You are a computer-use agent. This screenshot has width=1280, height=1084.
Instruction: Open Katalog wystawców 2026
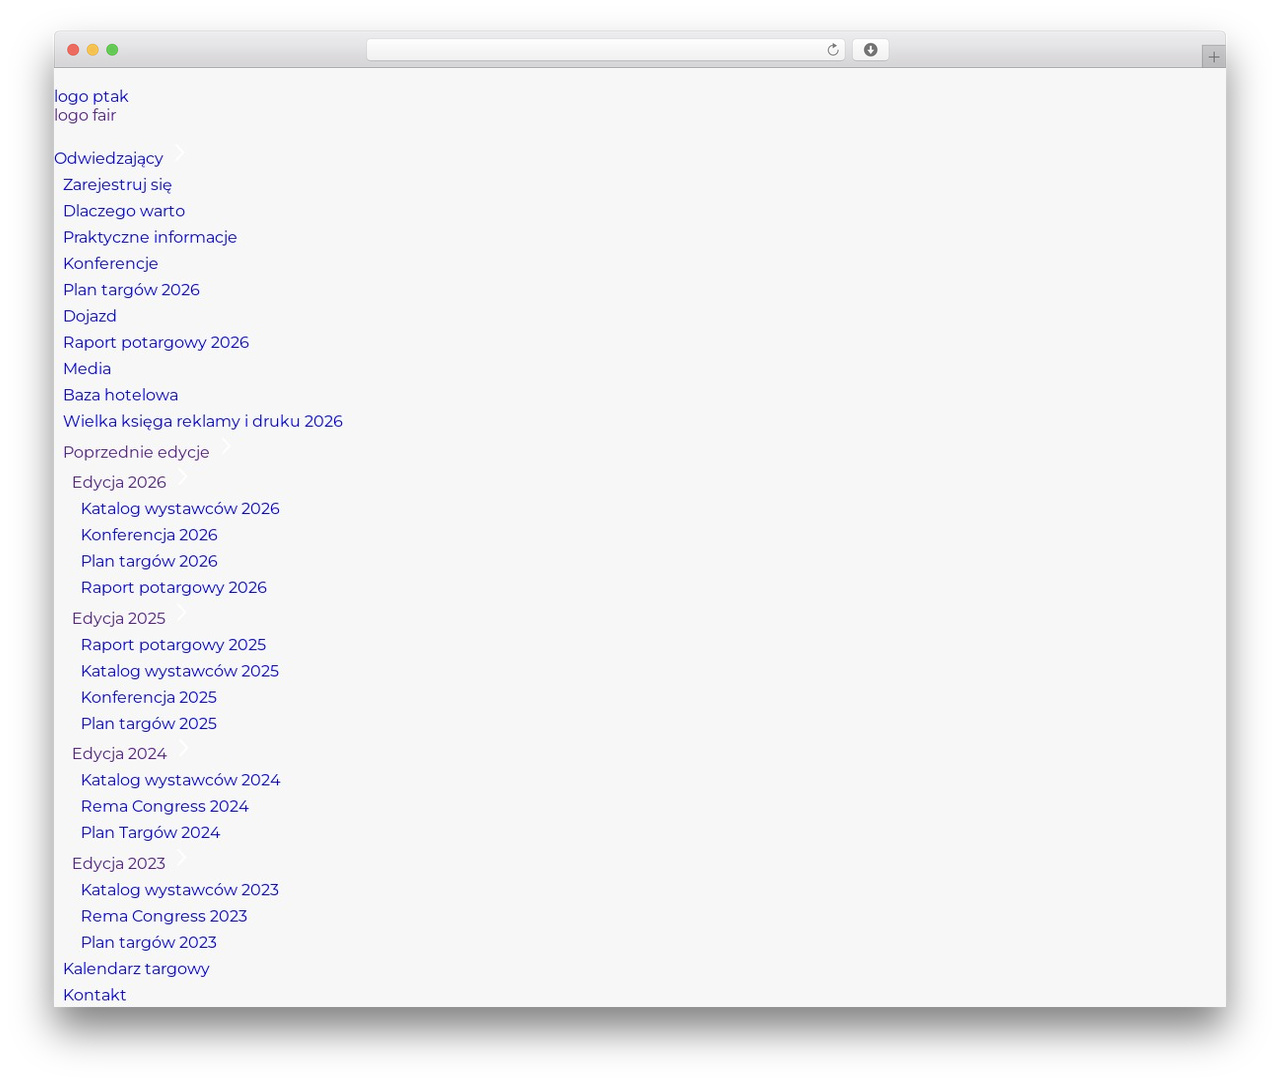coord(180,508)
